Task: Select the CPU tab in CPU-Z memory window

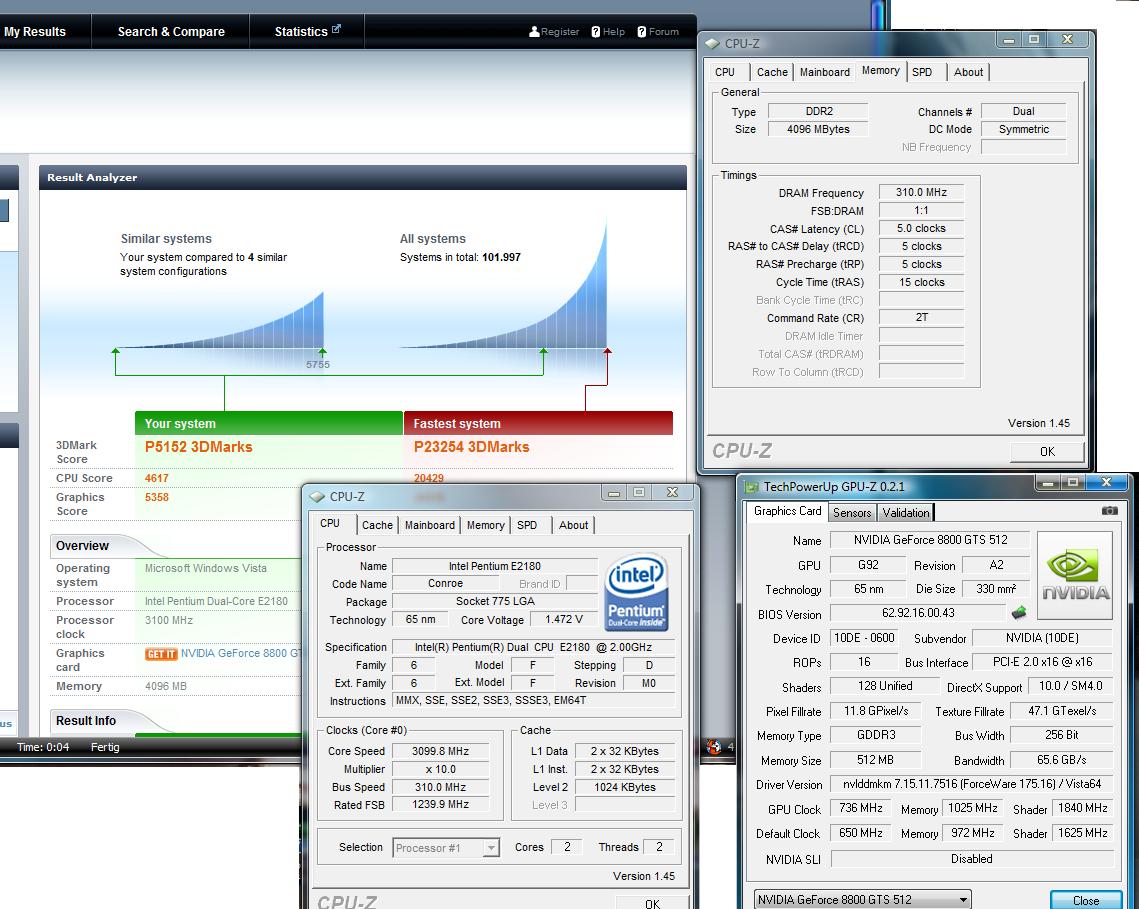Action: tap(725, 72)
